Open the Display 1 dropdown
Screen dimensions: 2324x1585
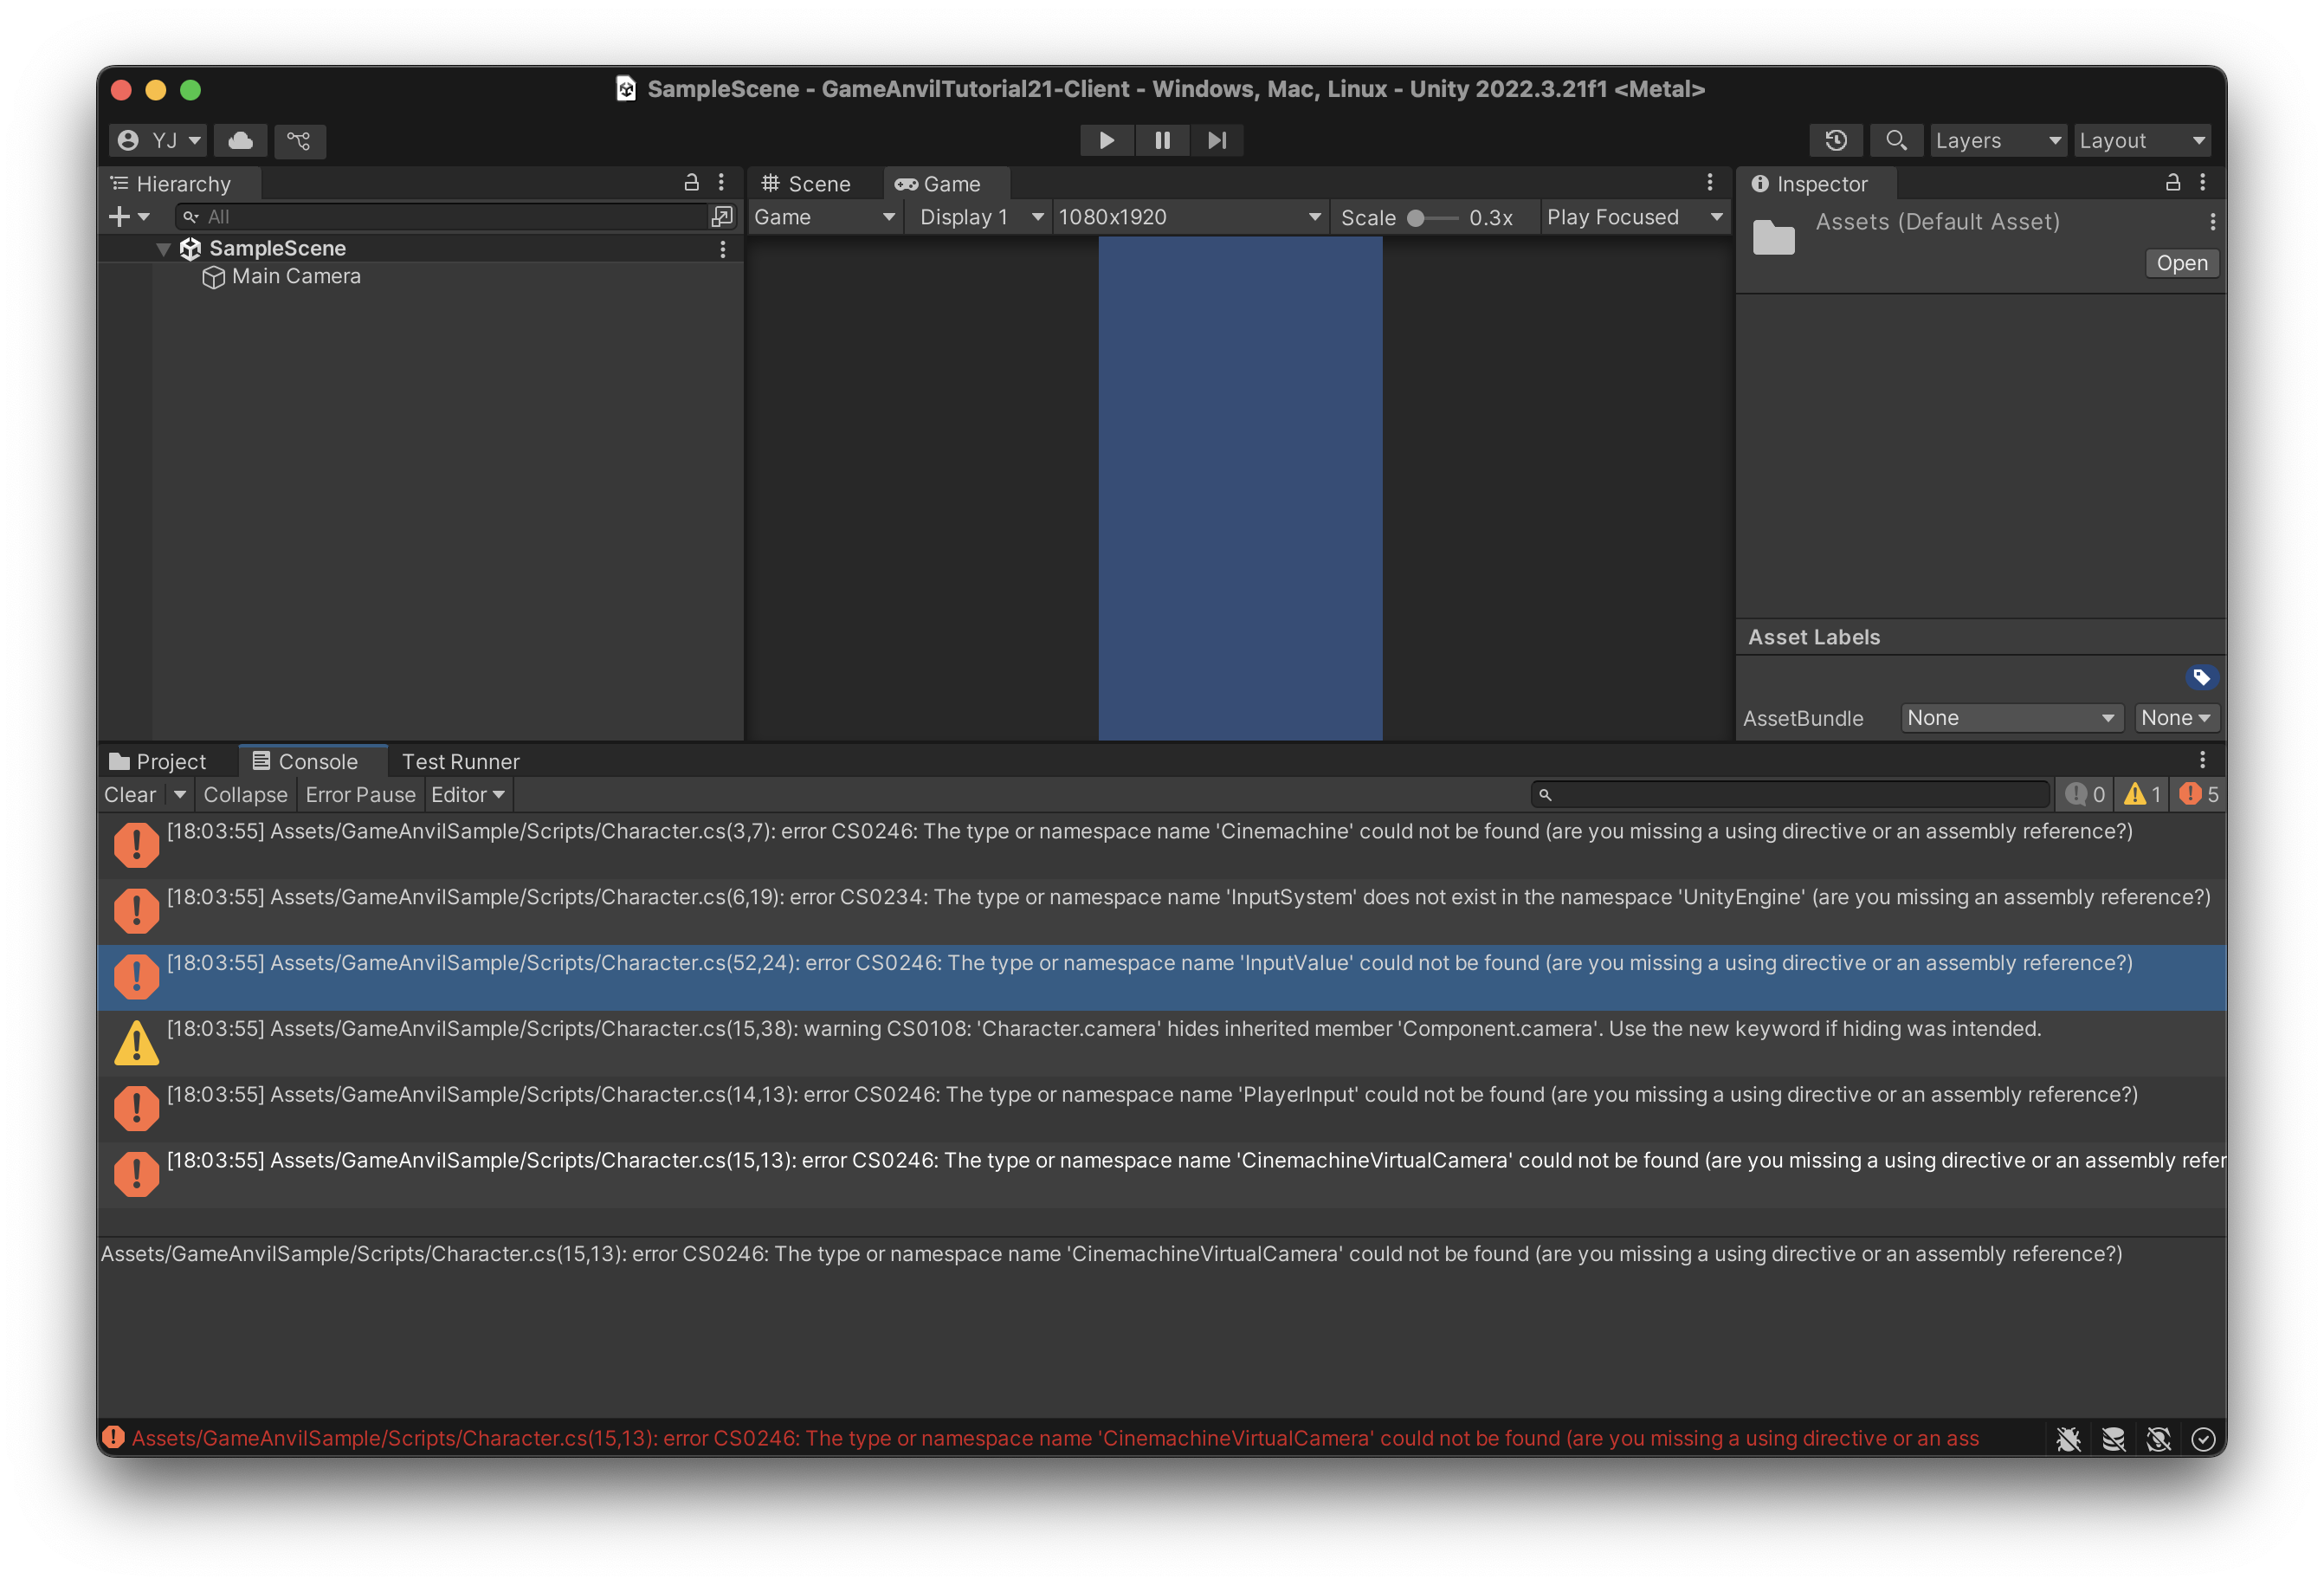[981, 217]
